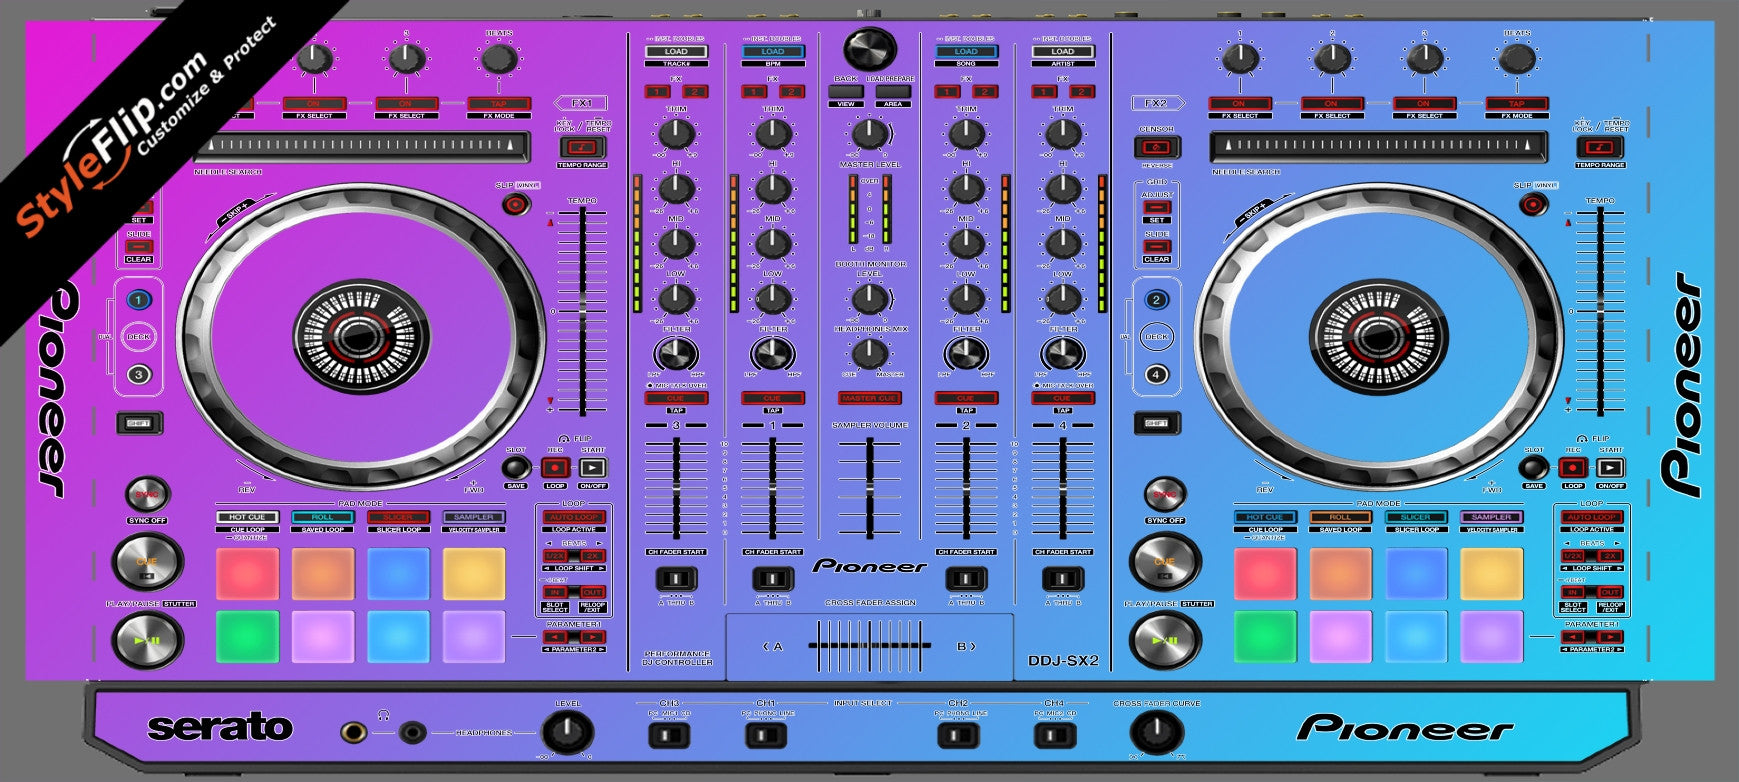1739x782 pixels.
Task: Click the HEADPHONES MIX knob
Action: pos(870,353)
